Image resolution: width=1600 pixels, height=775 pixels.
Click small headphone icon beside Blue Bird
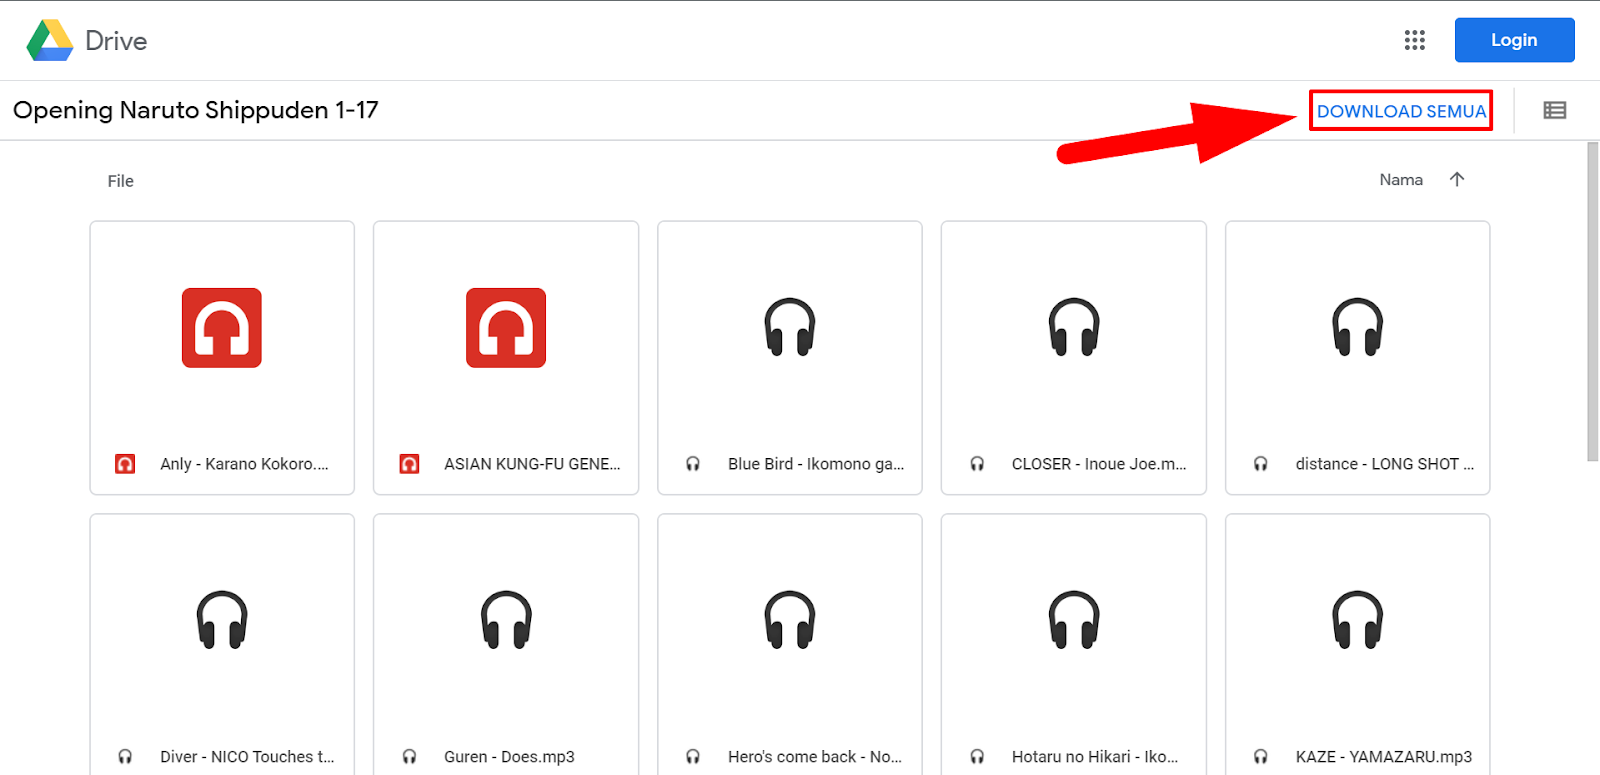click(693, 464)
